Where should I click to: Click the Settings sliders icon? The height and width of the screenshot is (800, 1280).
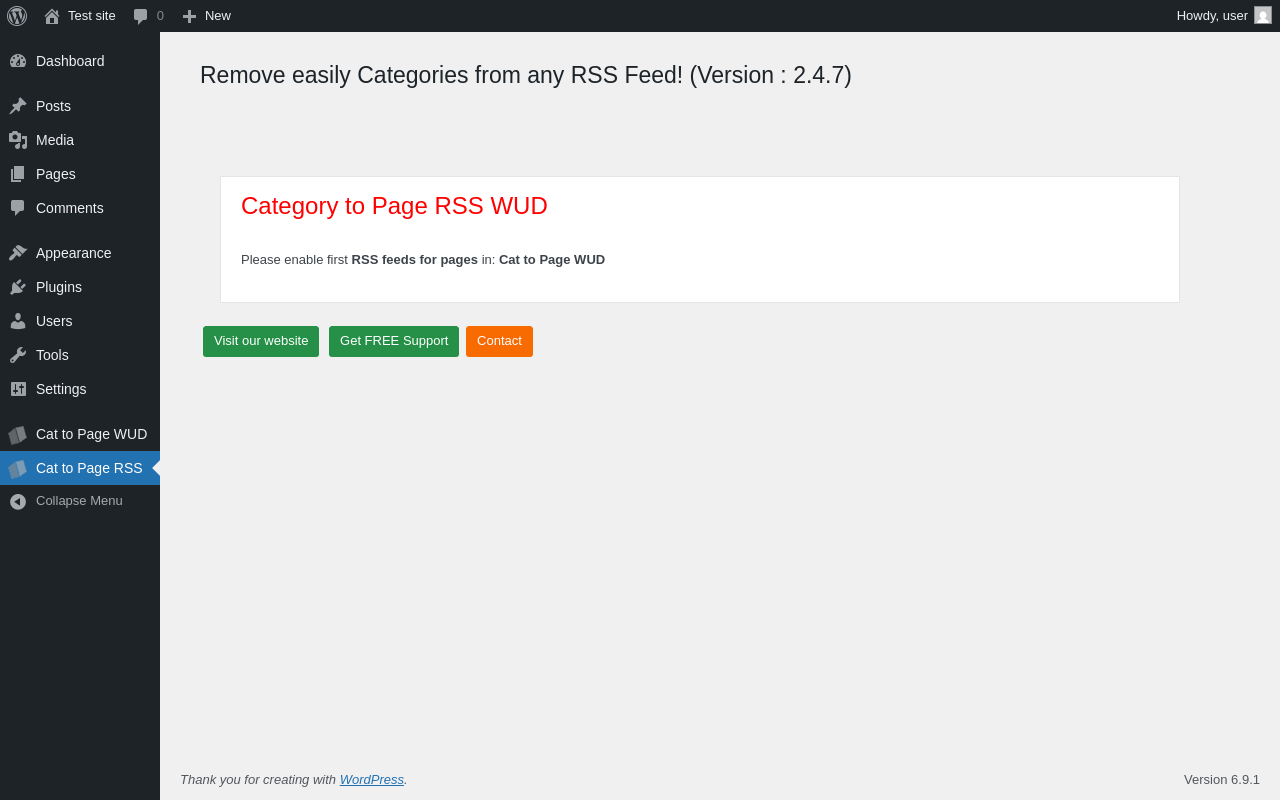pos(18,389)
